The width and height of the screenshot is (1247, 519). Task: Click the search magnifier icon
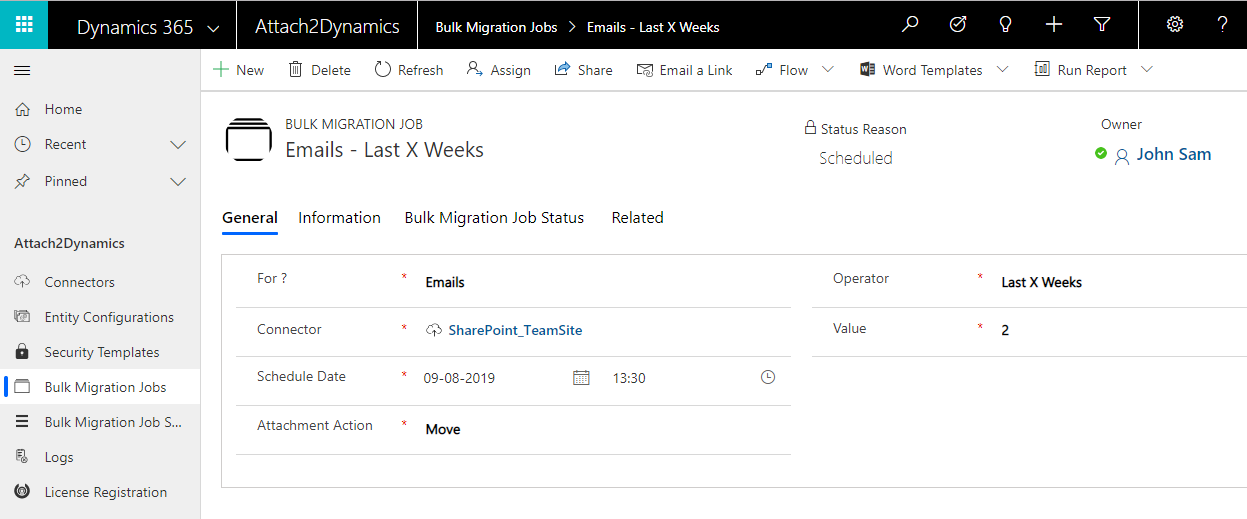pos(910,25)
